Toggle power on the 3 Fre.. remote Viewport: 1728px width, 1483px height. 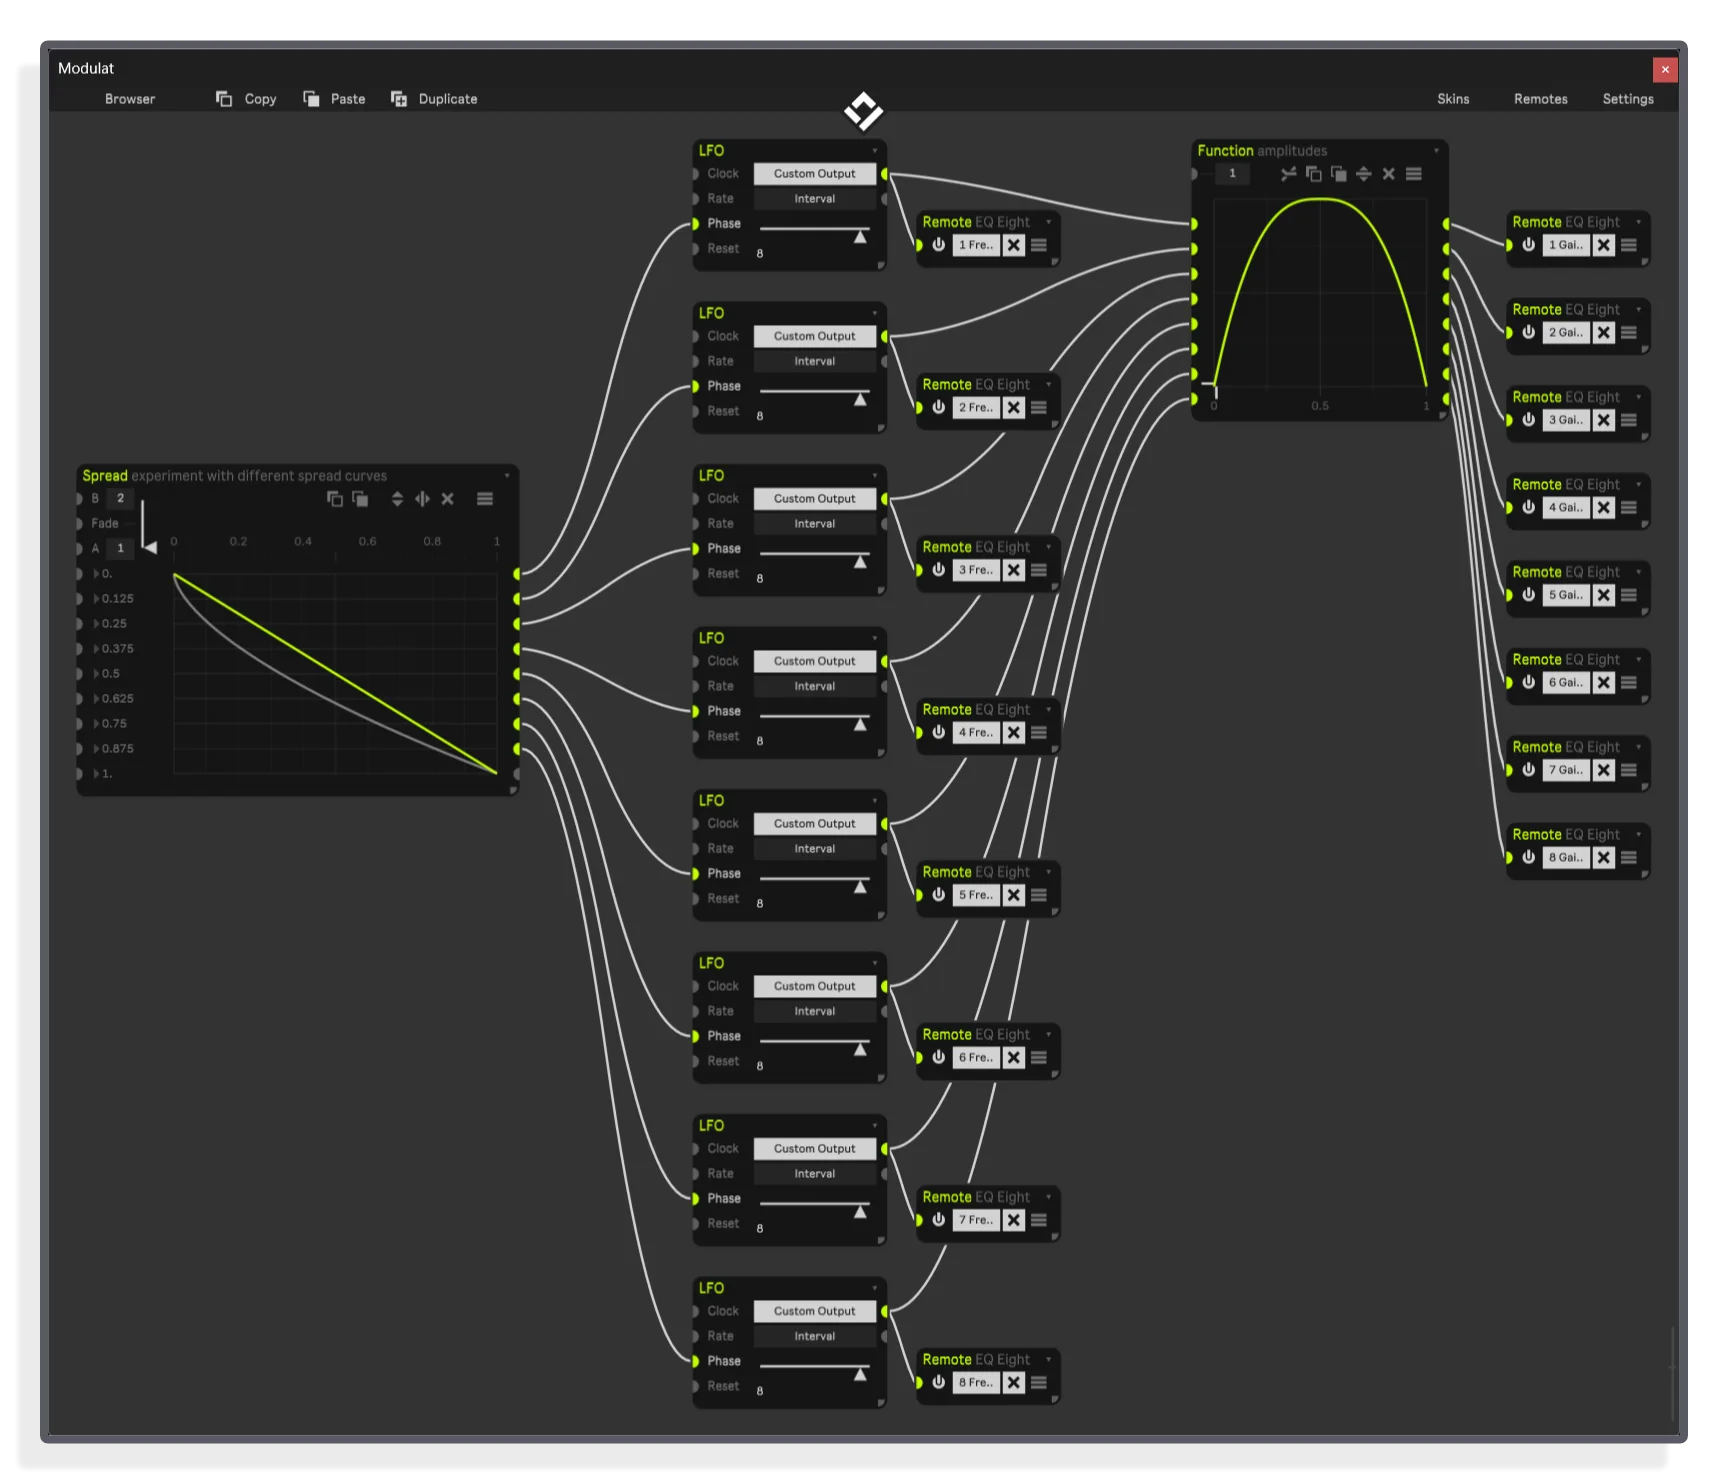(x=938, y=570)
